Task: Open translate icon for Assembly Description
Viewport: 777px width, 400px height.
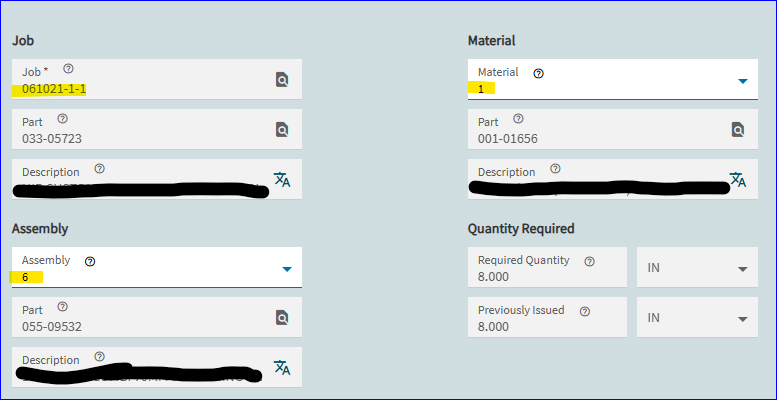Action: (x=282, y=368)
